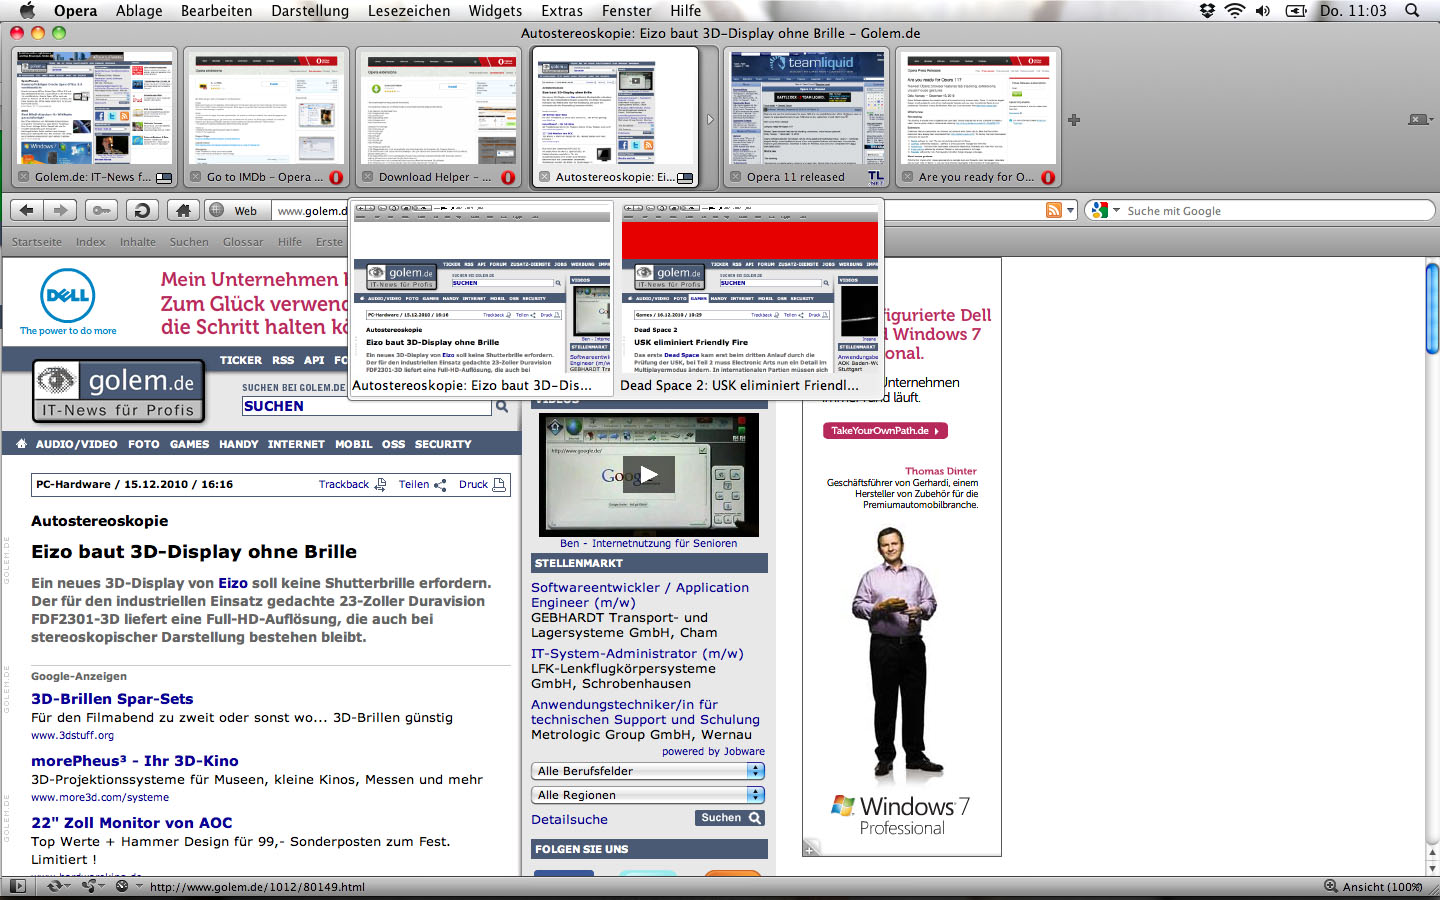Add a new tab with plus icon
This screenshot has width=1440, height=900.
point(1074,120)
